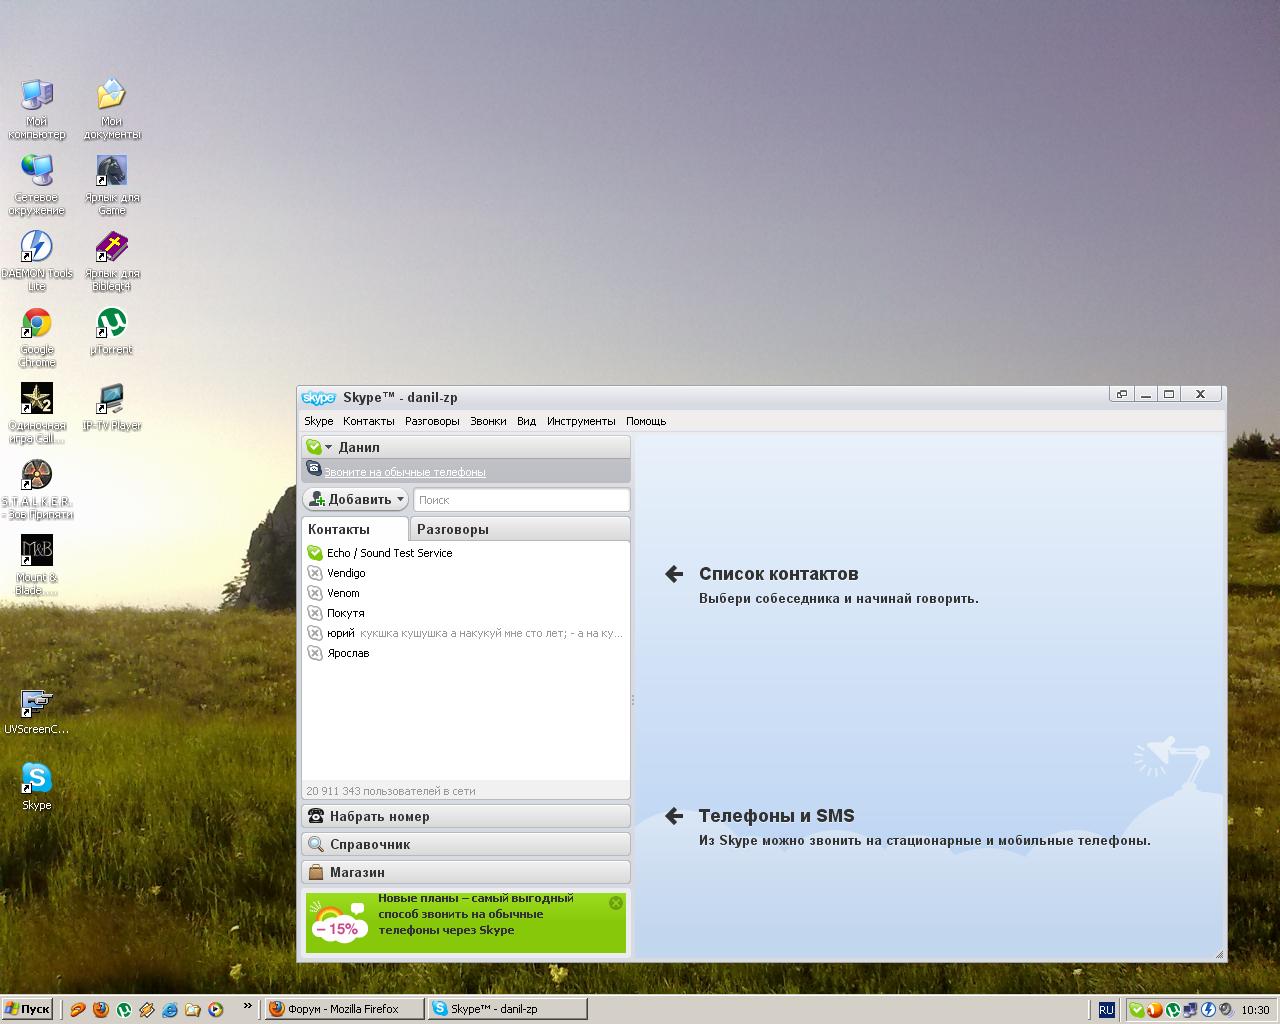Viewport: 1280px width, 1024px height.
Task: Click the offline status icon of Venom
Action: [315, 593]
